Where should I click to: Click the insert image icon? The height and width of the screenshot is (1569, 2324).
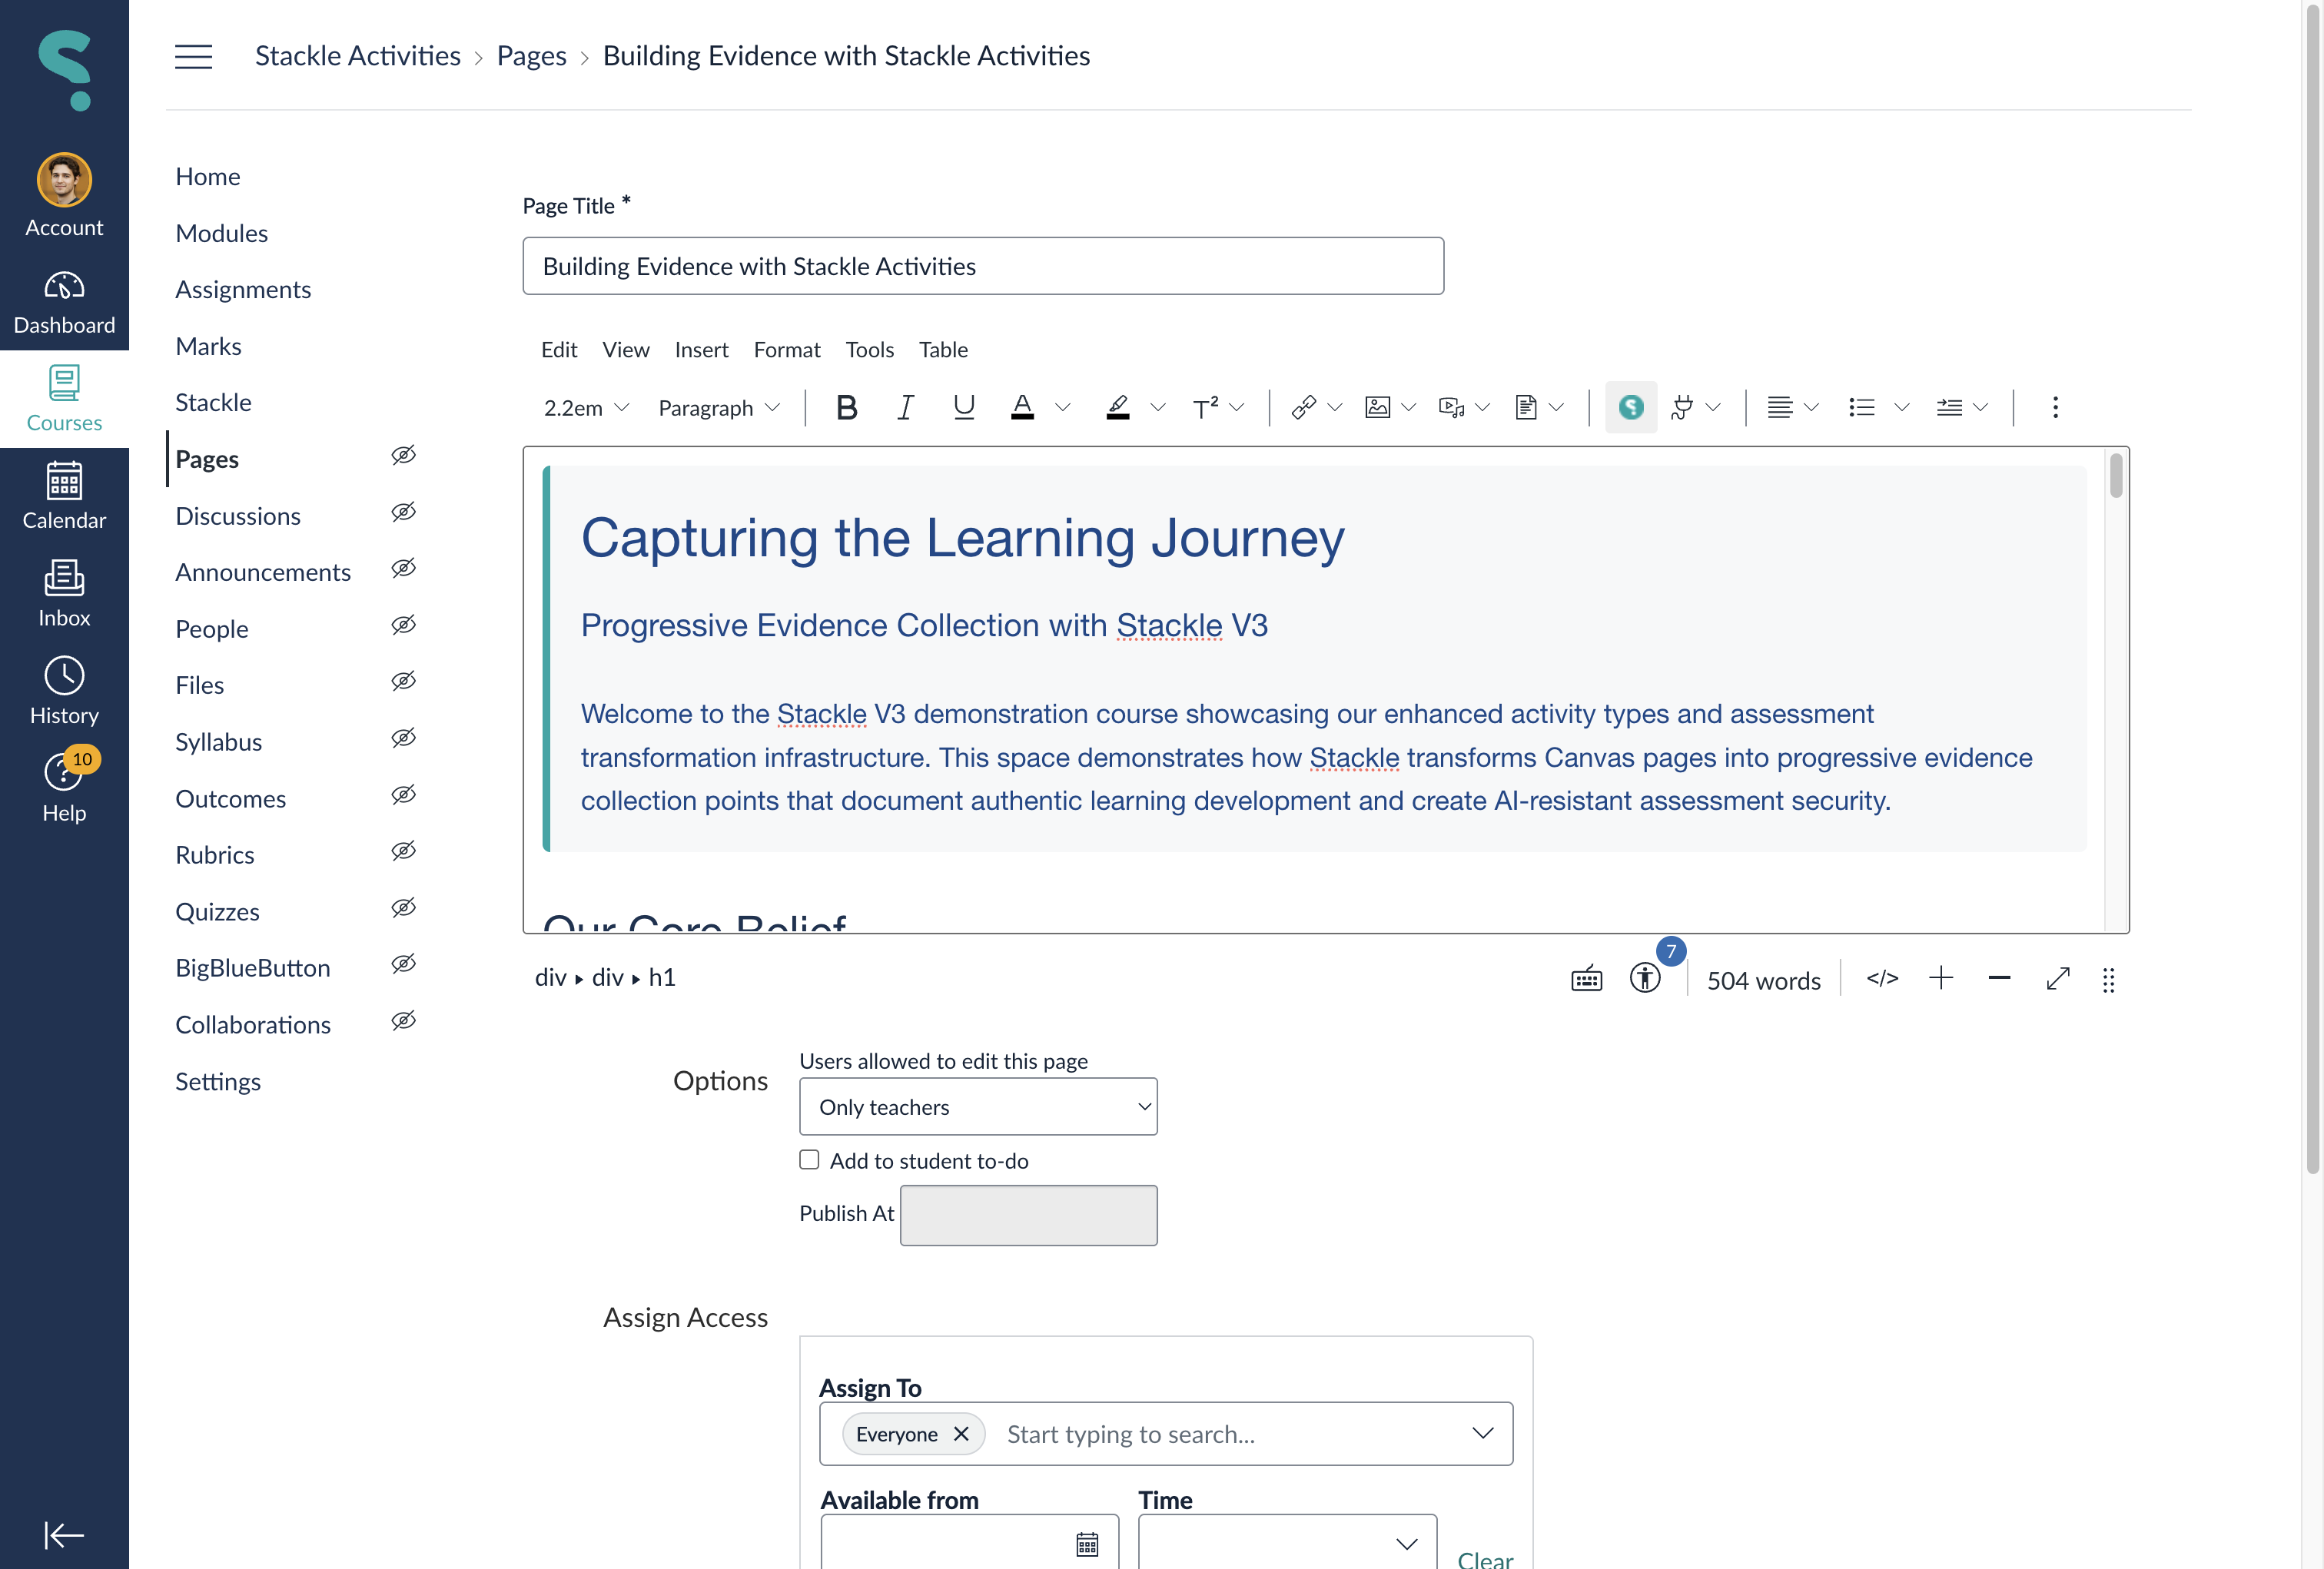[1377, 408]
